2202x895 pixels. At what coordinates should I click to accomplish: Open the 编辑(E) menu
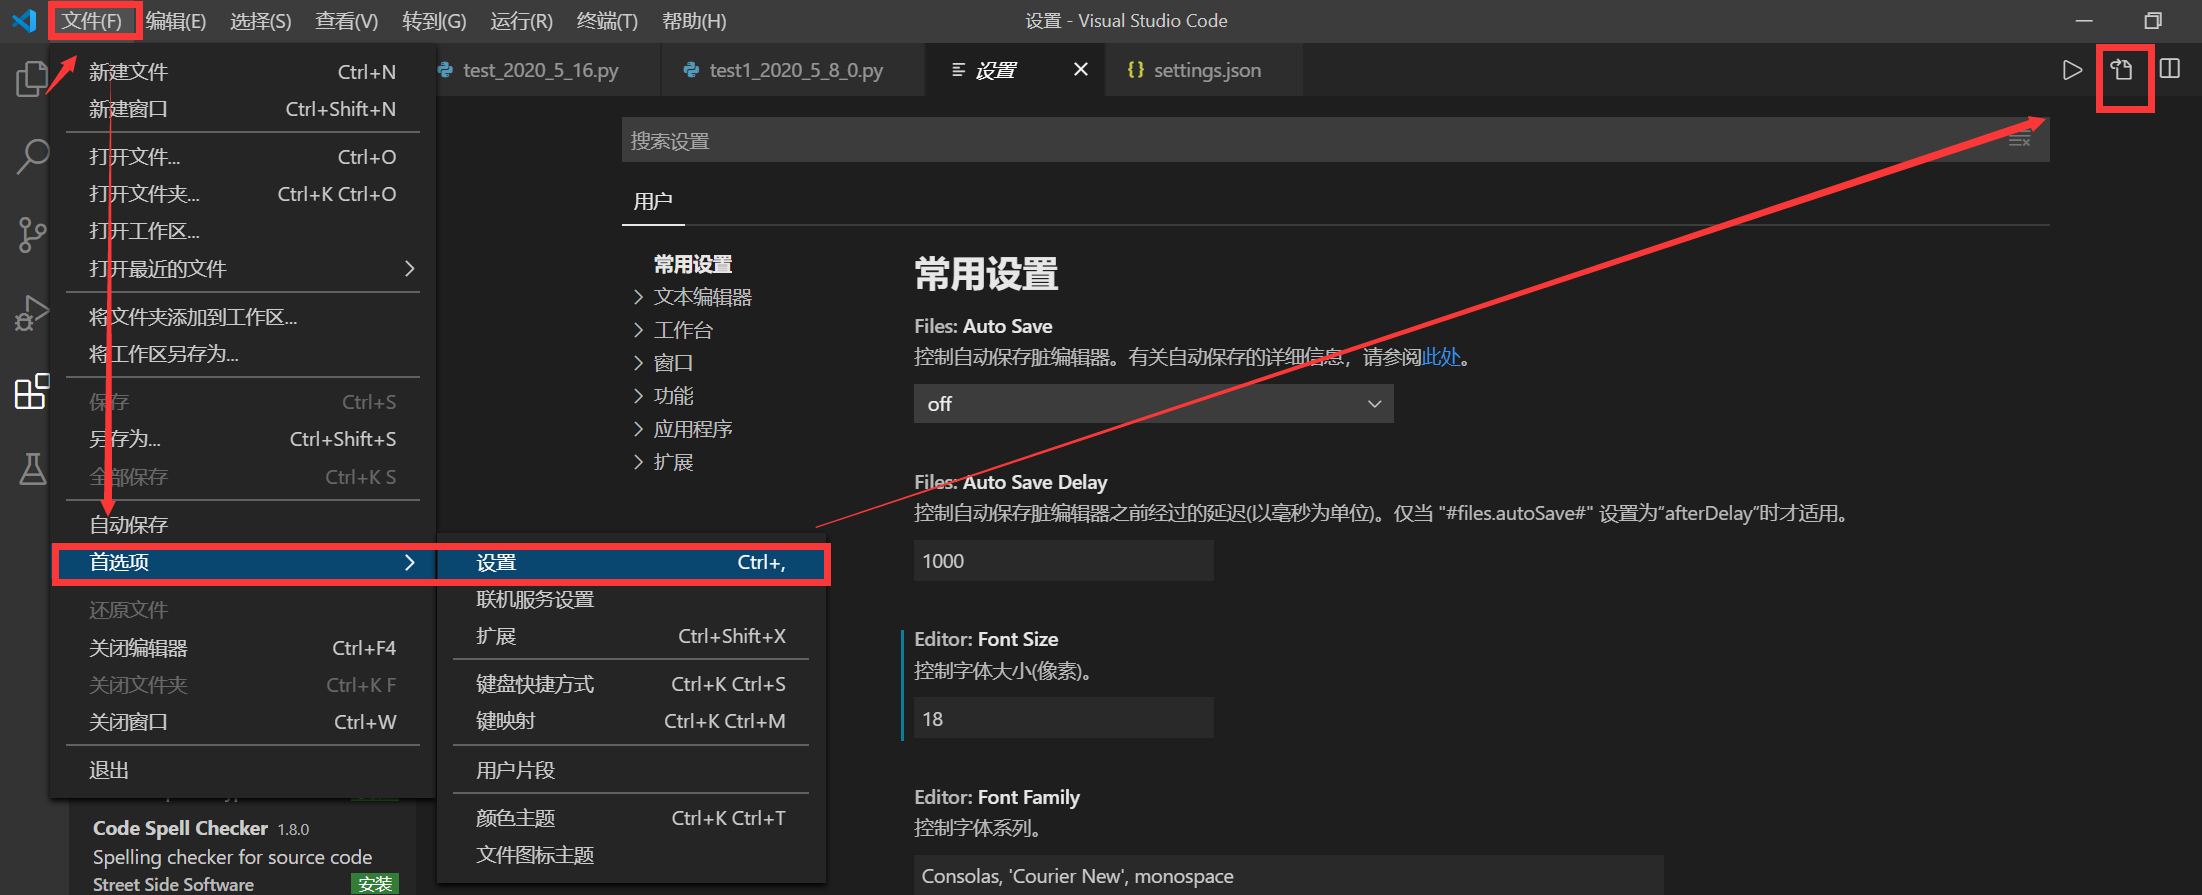(x=176, y=21)
